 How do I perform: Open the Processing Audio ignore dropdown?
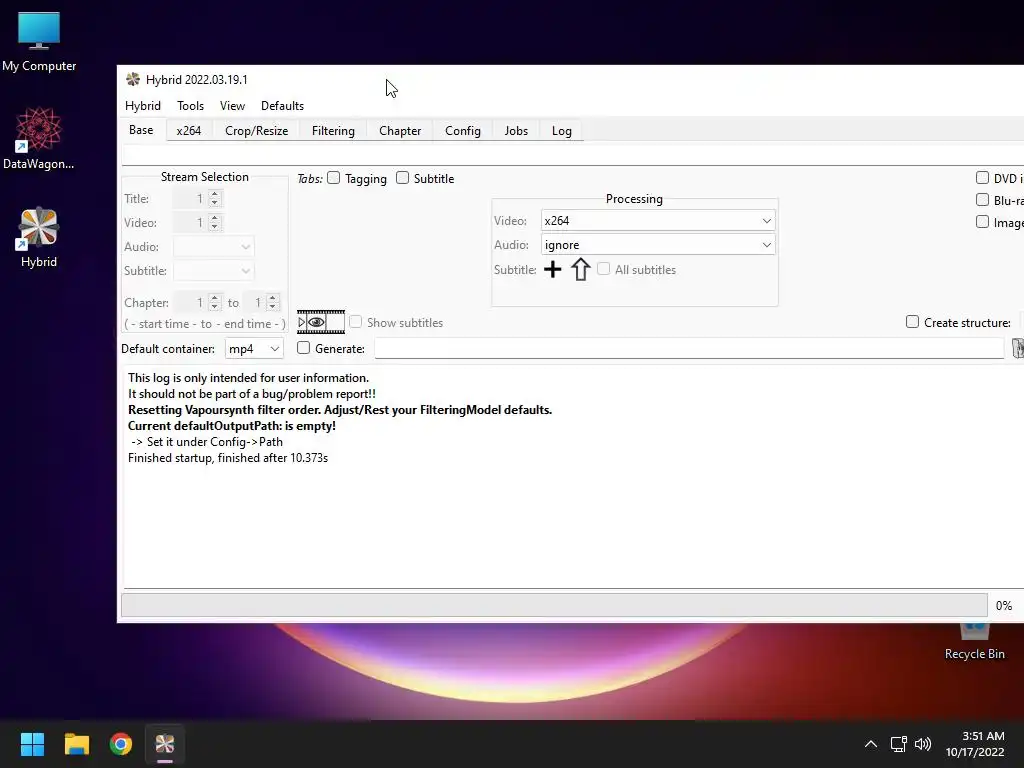pyautogui.click(x=658, y=245)
